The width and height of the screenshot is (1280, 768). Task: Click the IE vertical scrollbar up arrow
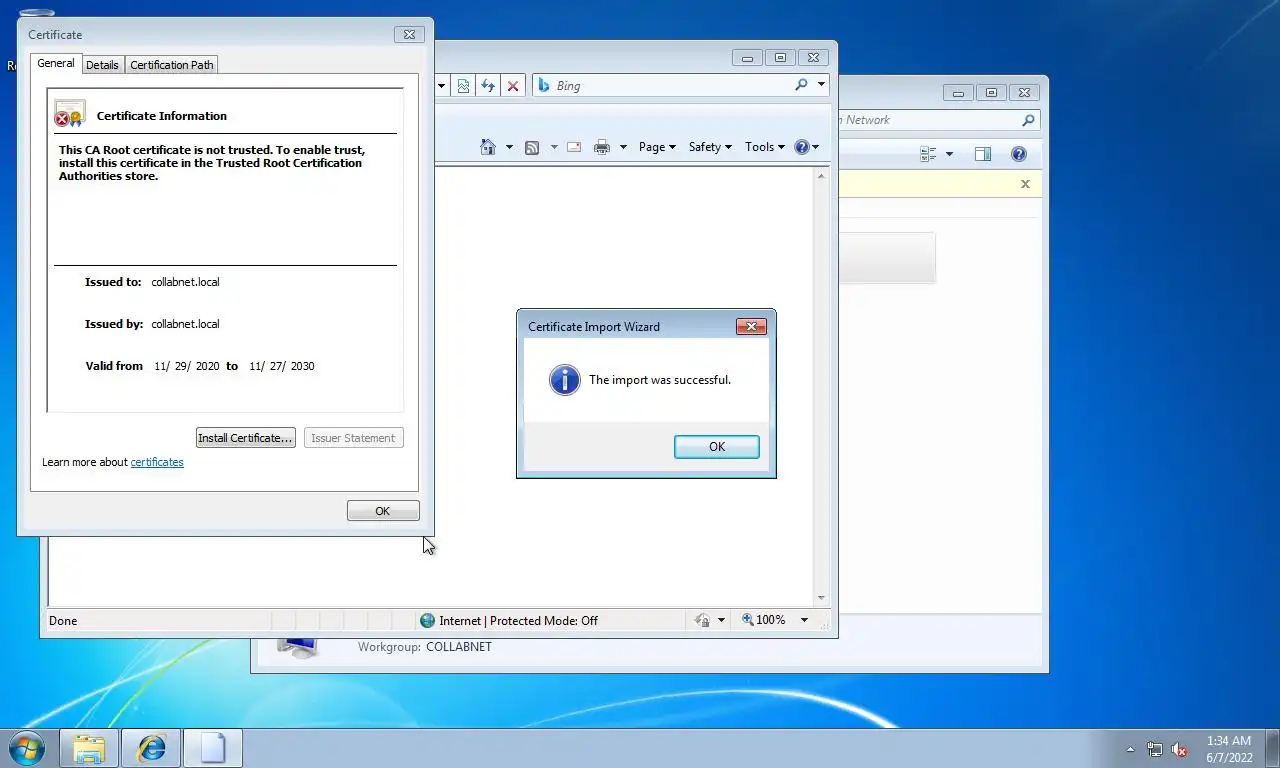[x=822, y=176]
